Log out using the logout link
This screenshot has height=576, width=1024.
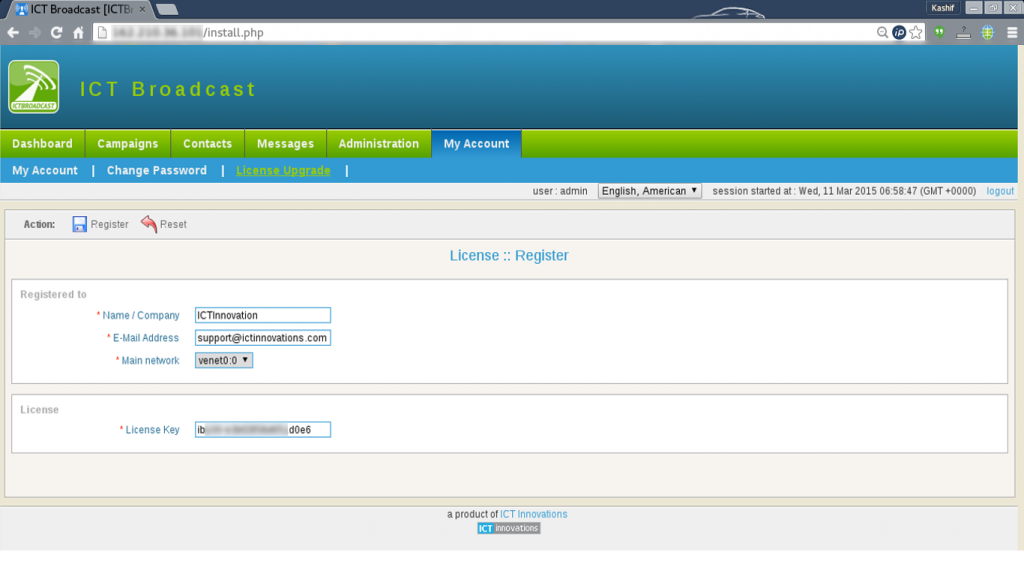[x=1000, y=191]
